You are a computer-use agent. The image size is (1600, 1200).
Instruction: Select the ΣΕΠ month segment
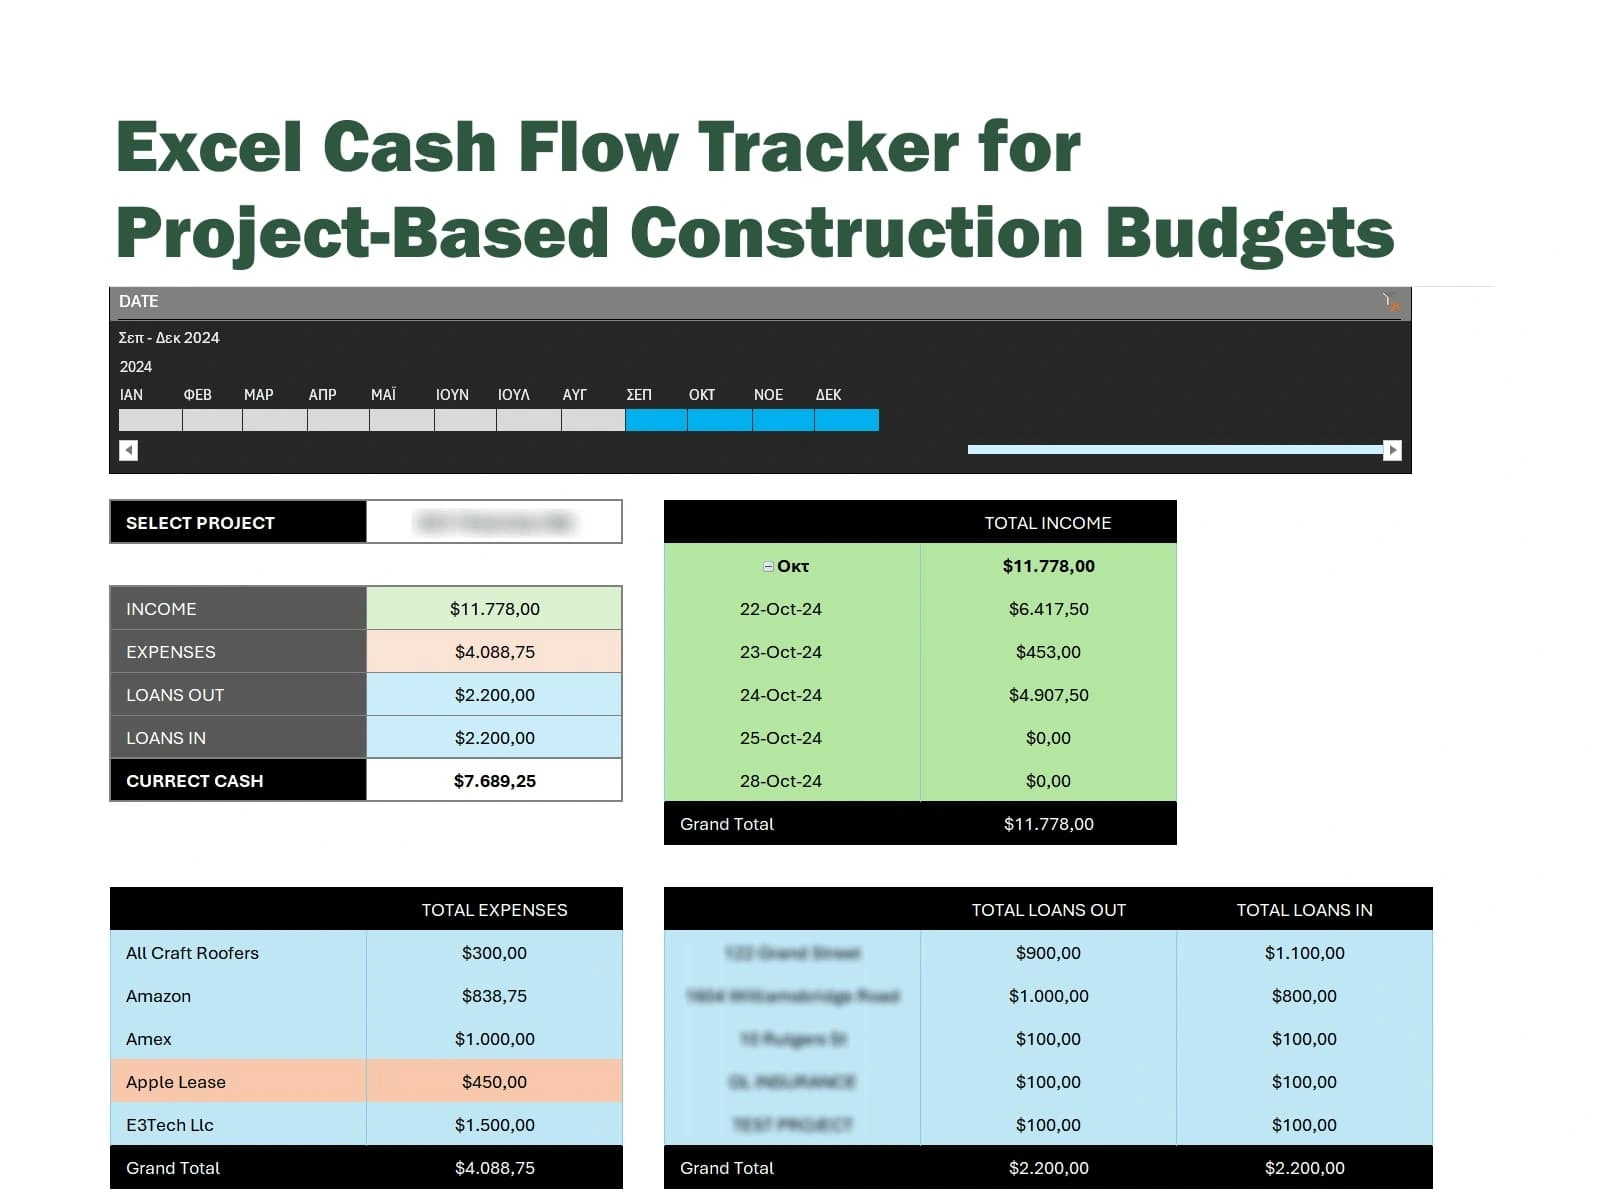click(656, 420)
